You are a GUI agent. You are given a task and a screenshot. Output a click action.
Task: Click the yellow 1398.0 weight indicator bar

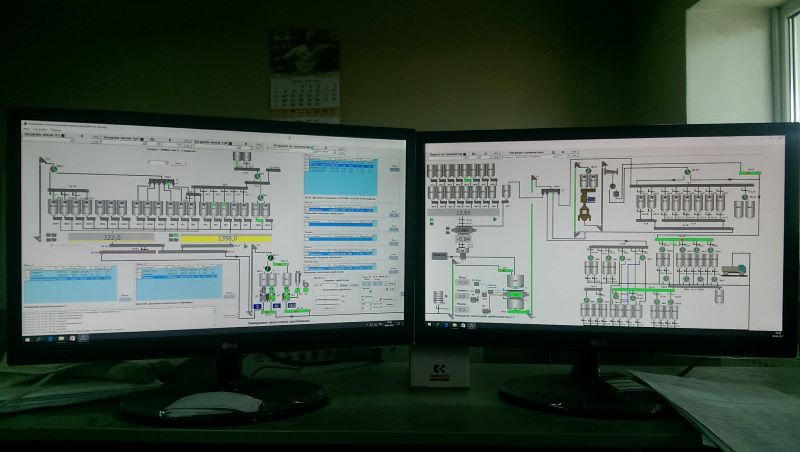225,238
